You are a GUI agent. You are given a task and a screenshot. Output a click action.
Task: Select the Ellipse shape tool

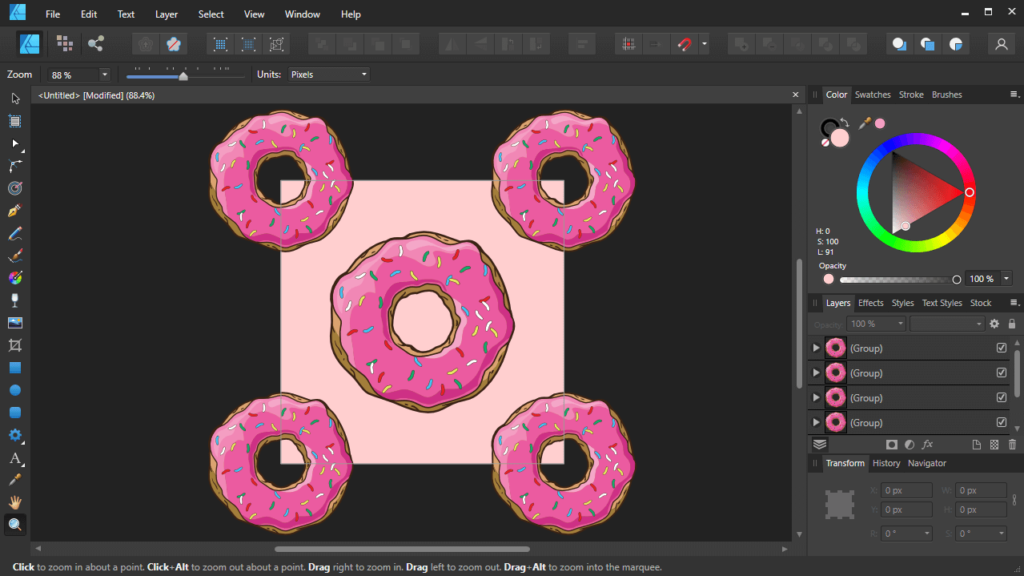coord(15,391)
